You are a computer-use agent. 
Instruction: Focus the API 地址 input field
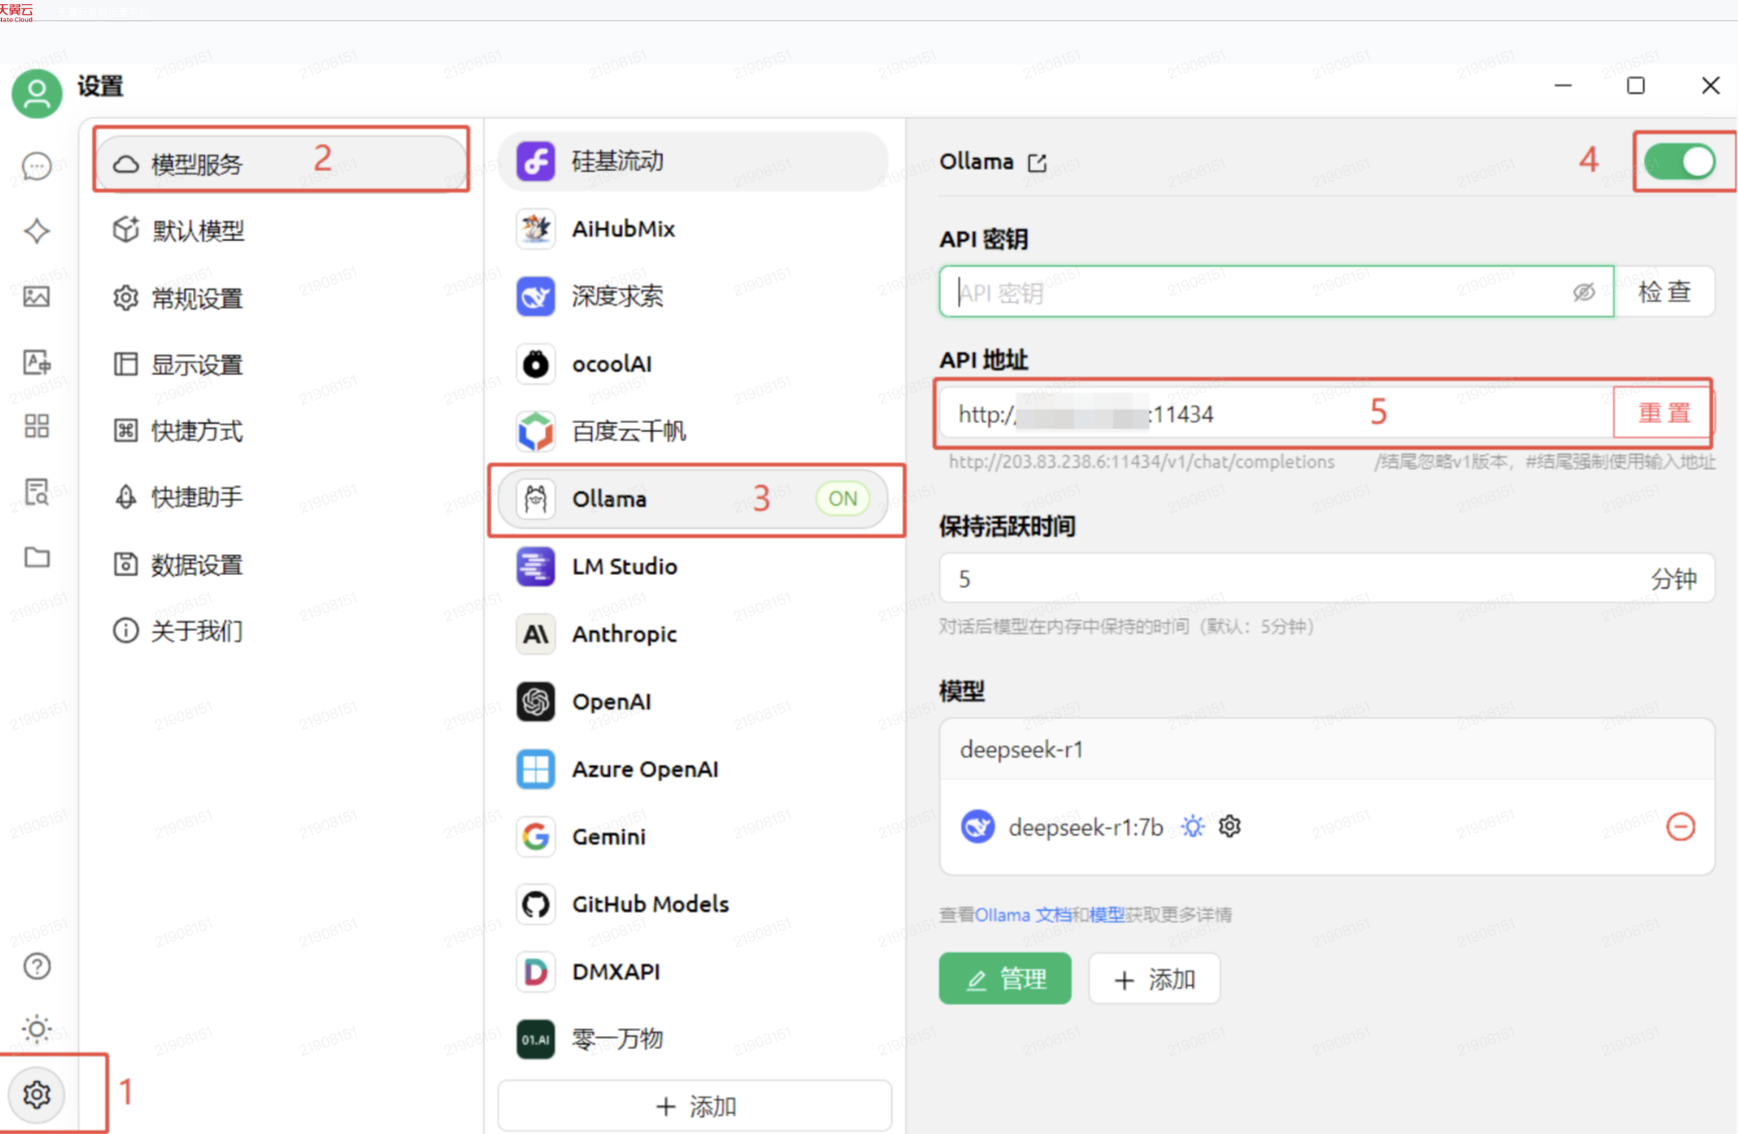coord(1277,413)
